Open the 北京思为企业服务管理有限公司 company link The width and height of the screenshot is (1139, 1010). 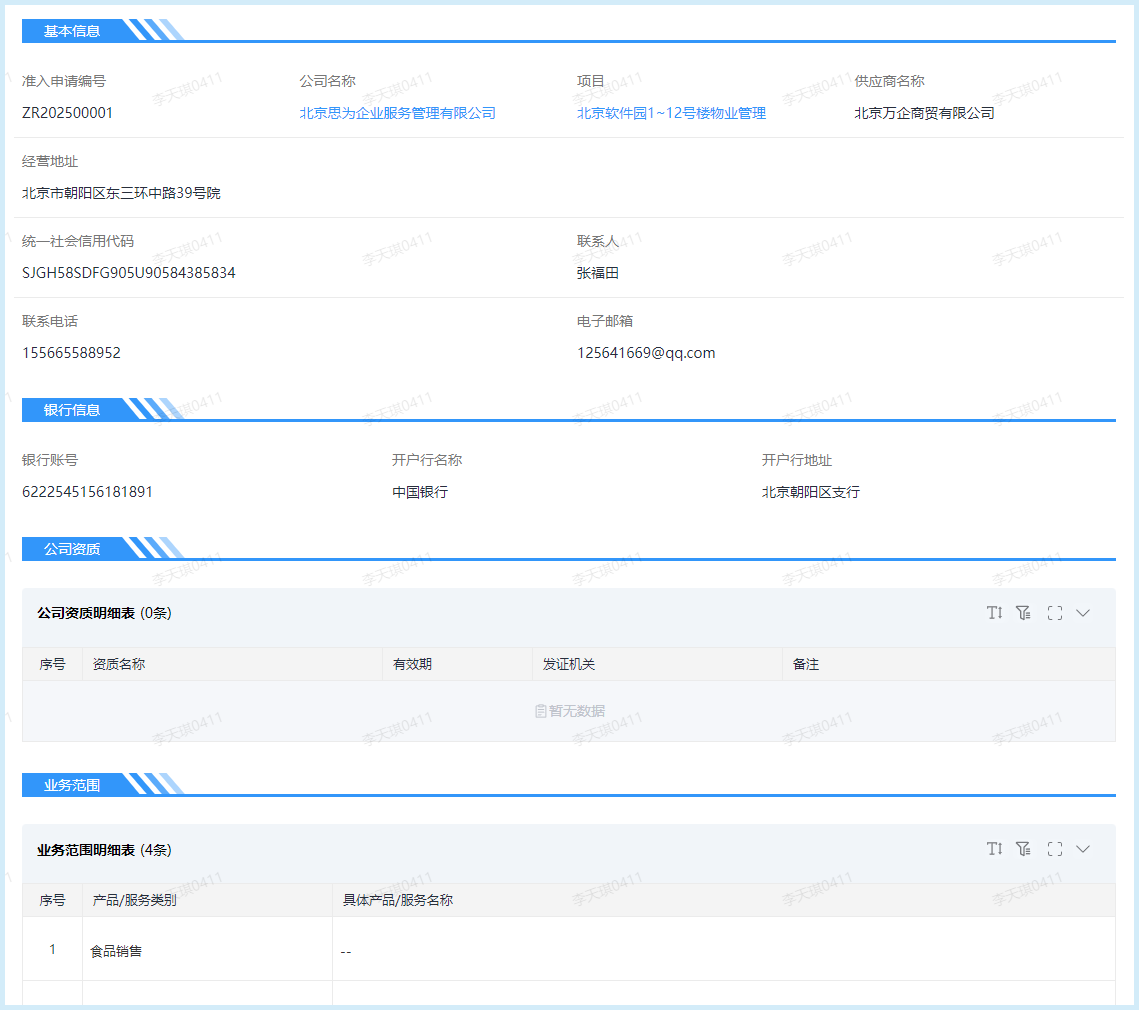tap(396, 113)
